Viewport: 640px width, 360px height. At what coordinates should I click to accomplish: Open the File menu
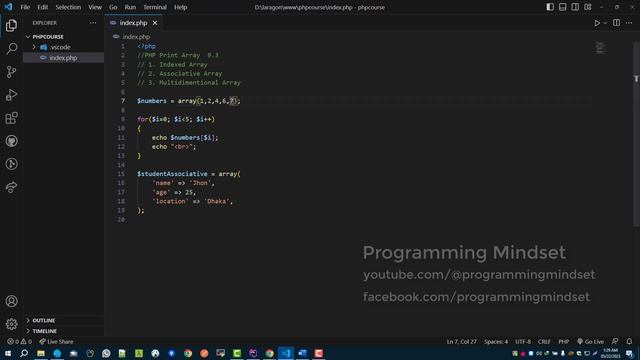25,7
